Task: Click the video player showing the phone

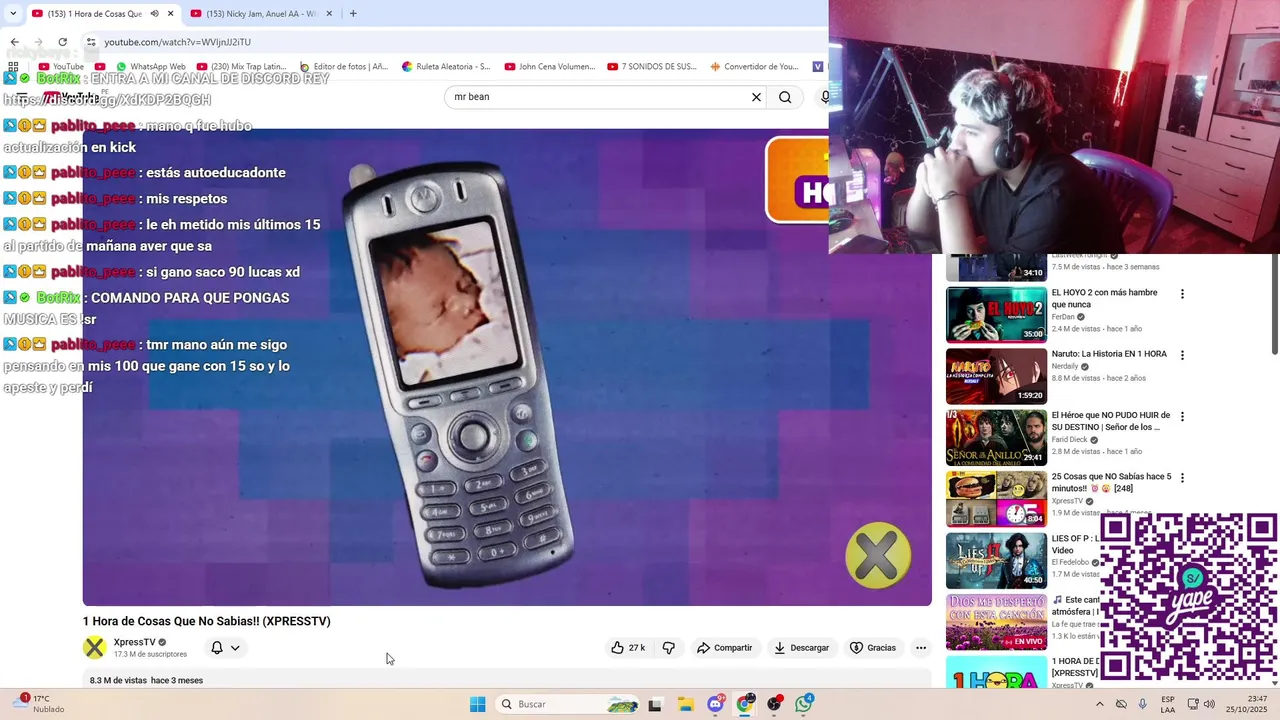Action: coord(507,367)
